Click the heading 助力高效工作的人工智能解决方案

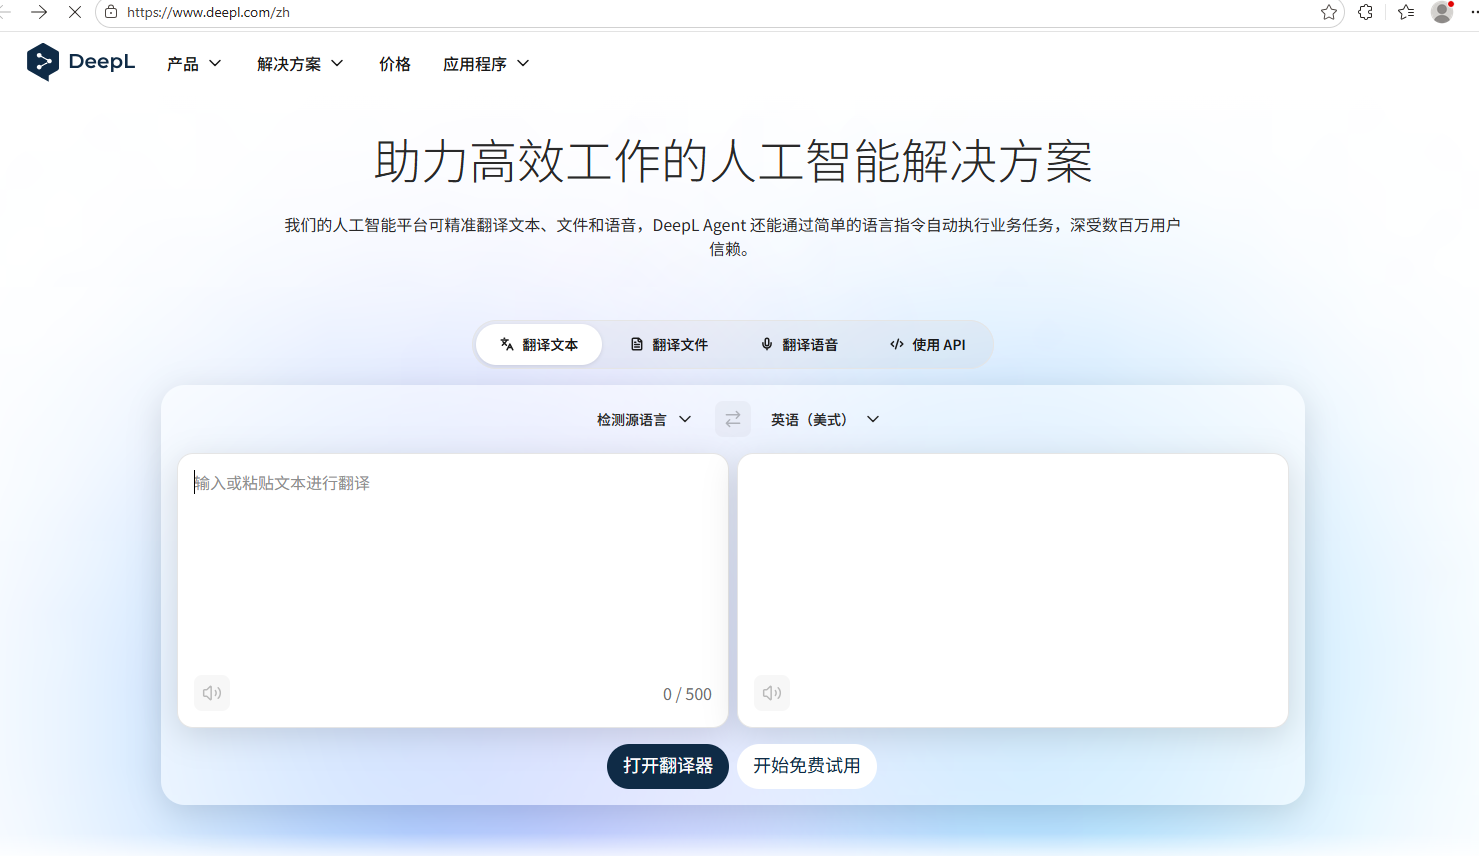click(x=733, y=162)
